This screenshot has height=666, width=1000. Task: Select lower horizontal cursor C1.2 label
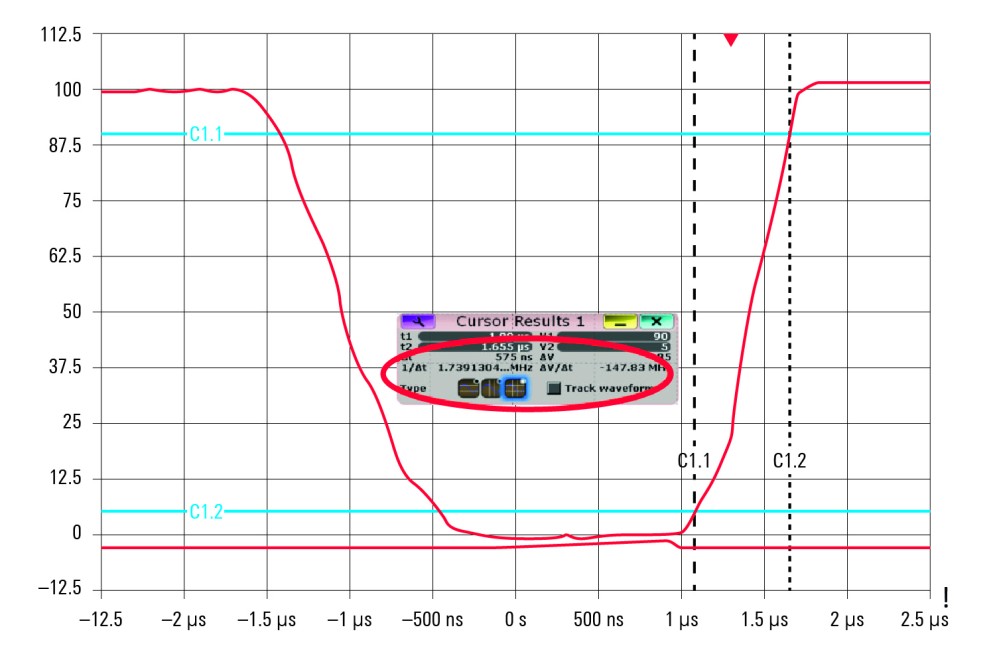pyautogui.click(x=205, y=511)
